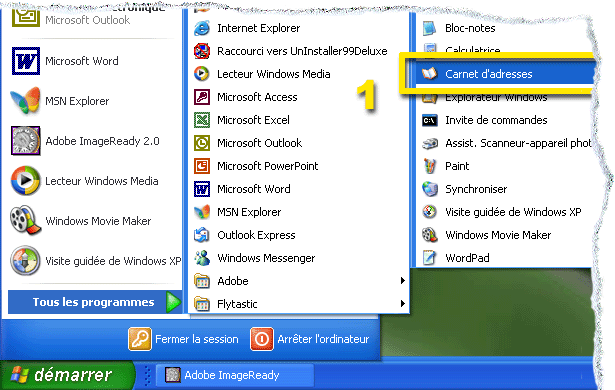
Task: Expand the Adobe submenu arrow
Action: pyautogui.click(x=402, y=281)
